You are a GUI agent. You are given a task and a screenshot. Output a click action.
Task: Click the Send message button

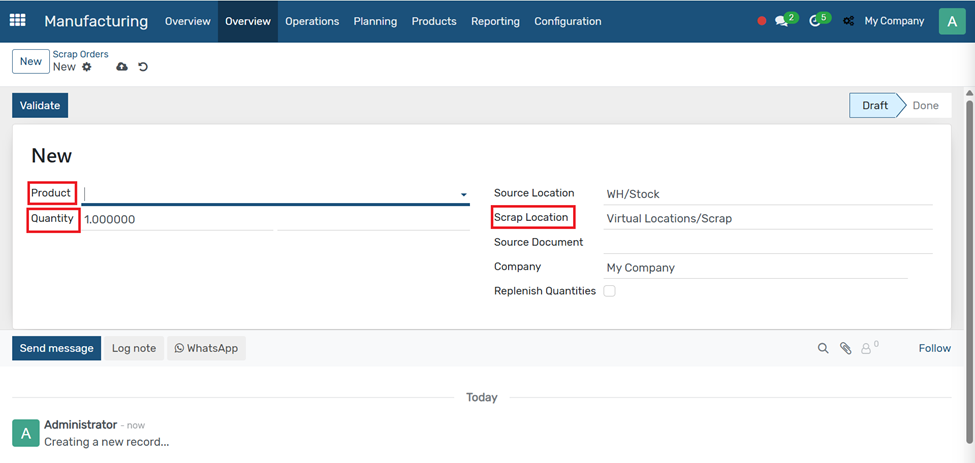click(x=57, y=348)
